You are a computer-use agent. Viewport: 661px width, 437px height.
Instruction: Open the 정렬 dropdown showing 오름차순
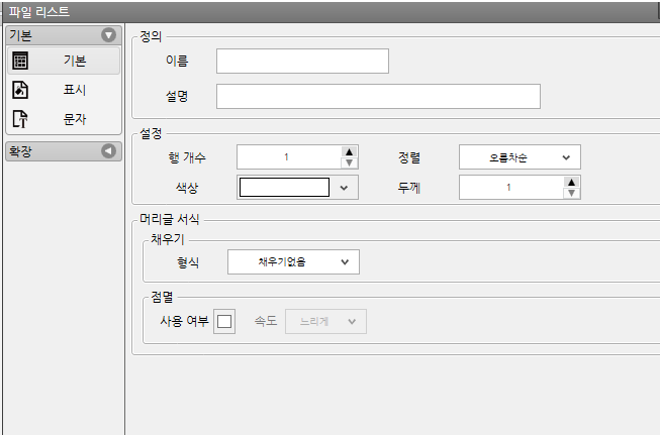520,157
